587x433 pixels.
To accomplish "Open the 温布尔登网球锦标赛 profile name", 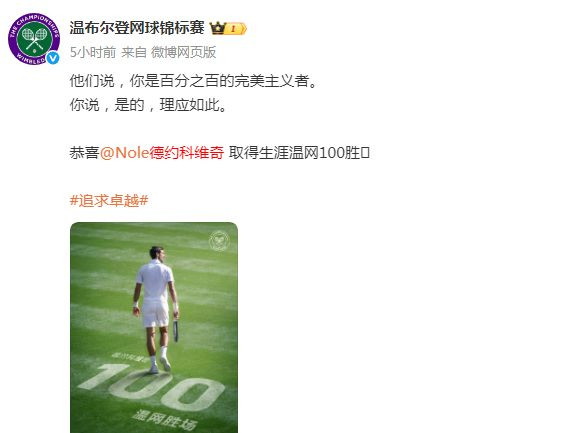I will (137, 28).
